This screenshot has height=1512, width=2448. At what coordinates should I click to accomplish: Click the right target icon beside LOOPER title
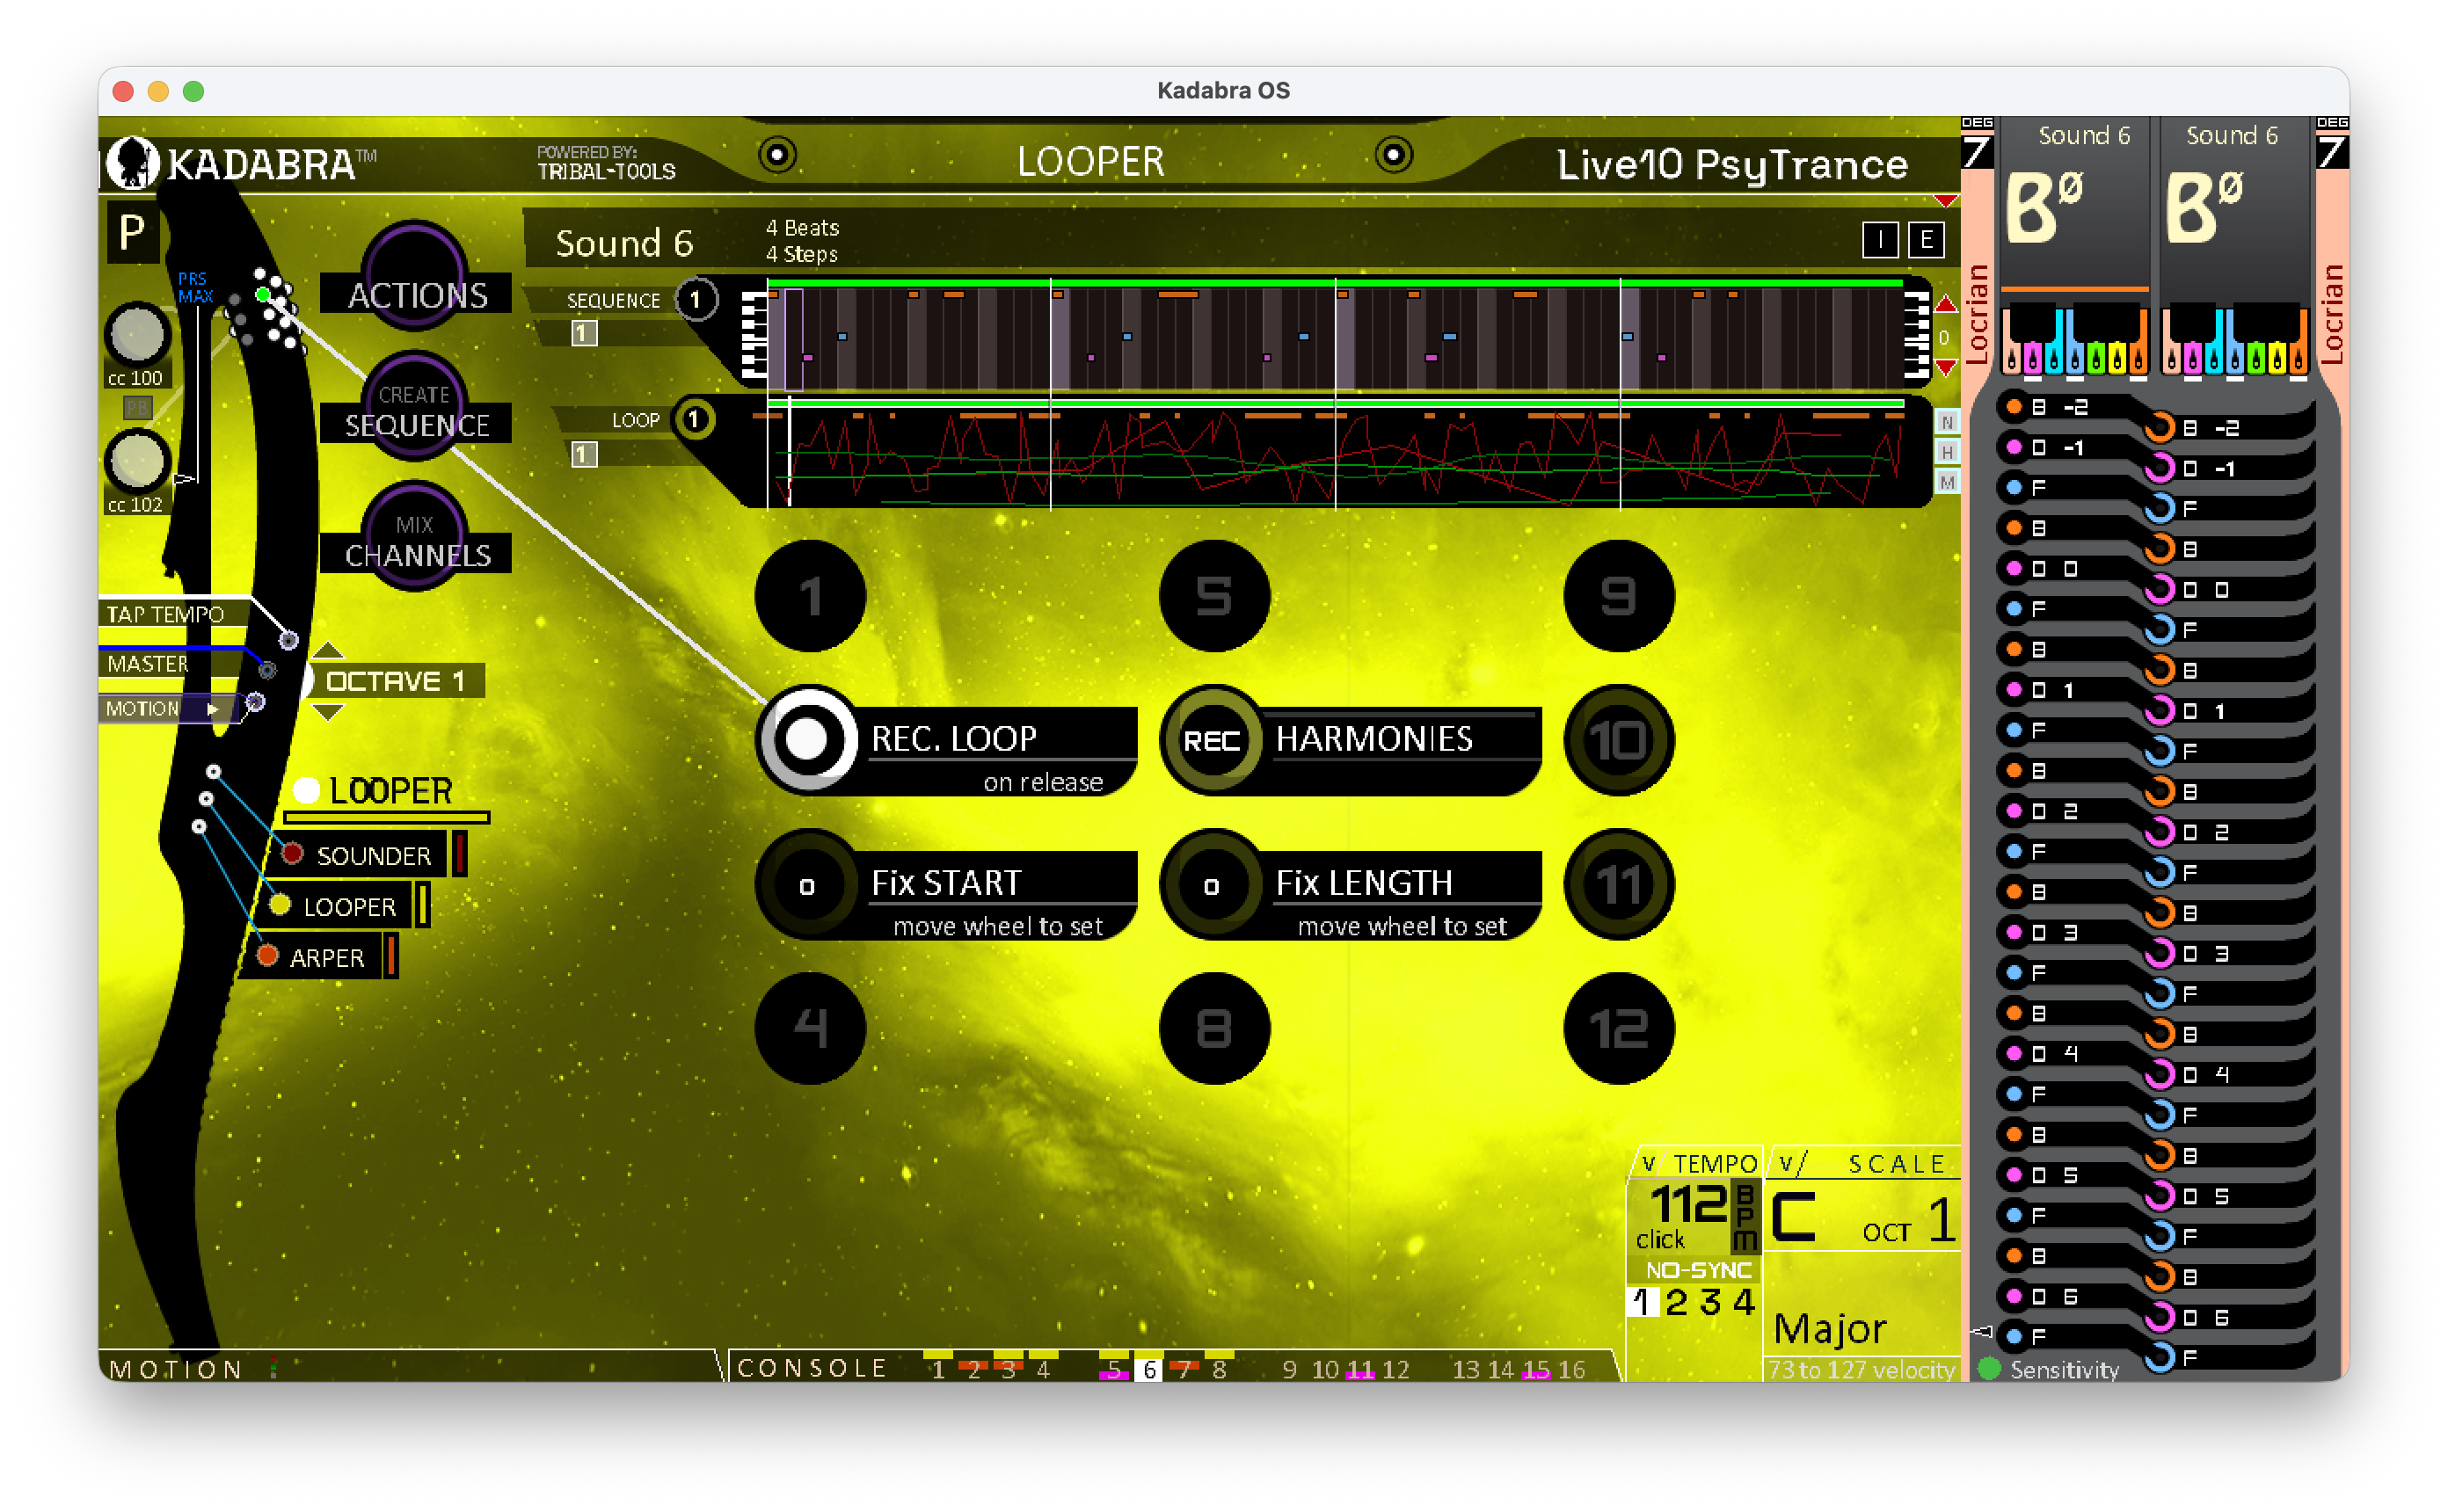pyautogui.click(x=1393, y=155)
